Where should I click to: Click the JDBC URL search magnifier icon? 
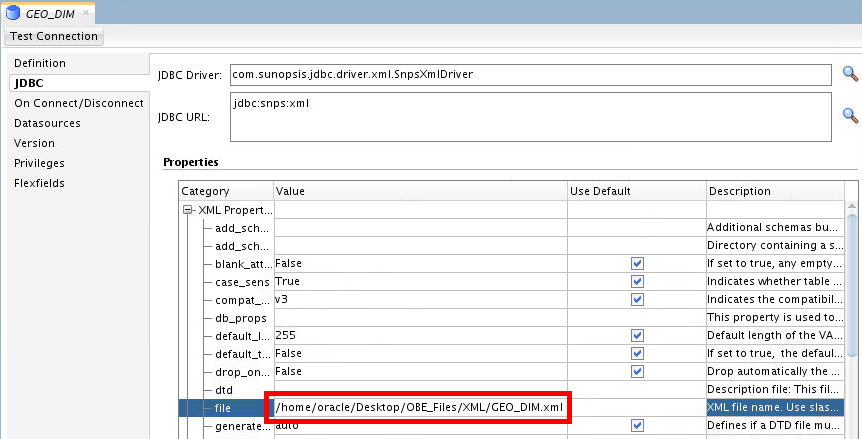(x=850, y=115)
